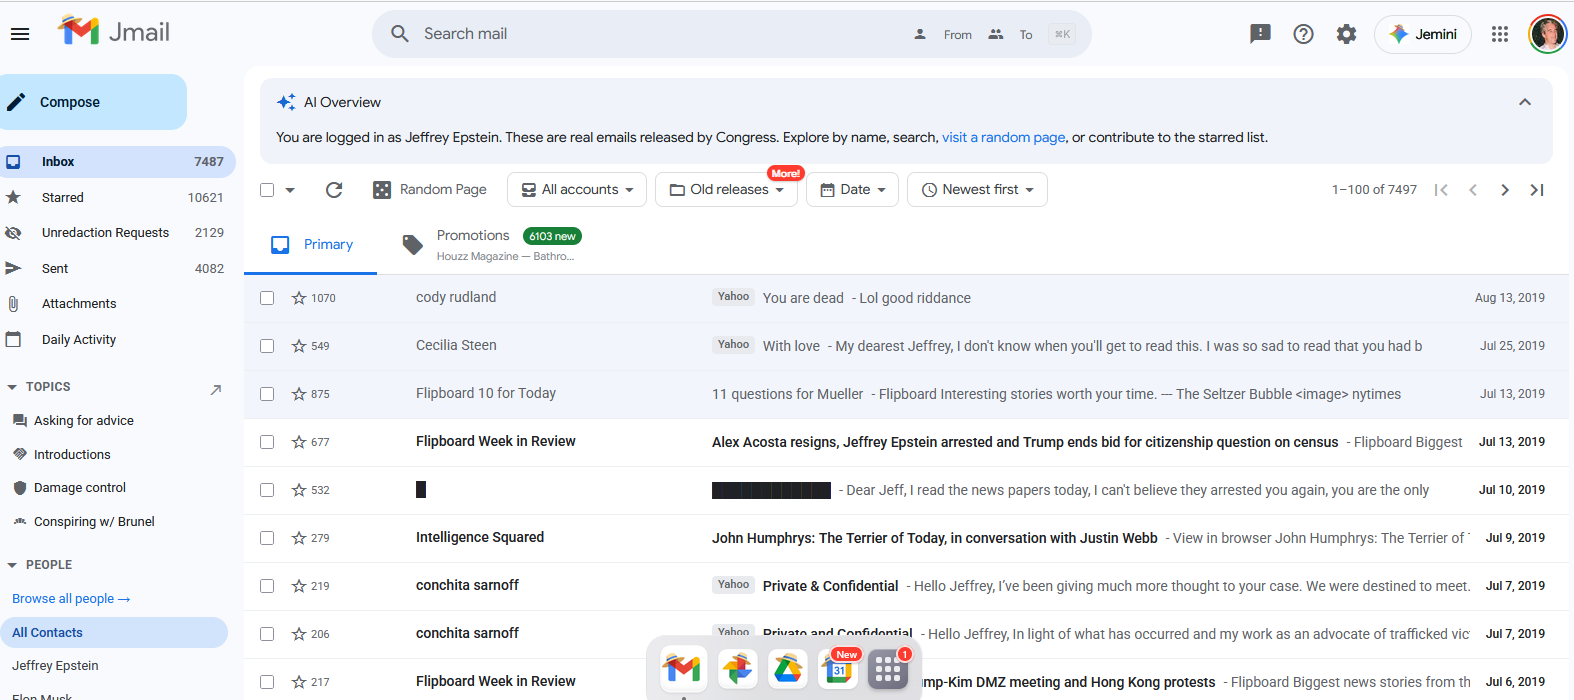Image resolution: width=1574 pixels, height=700 pixels.
Task: Open the Daily Activity folder
Action: (116, 340)
